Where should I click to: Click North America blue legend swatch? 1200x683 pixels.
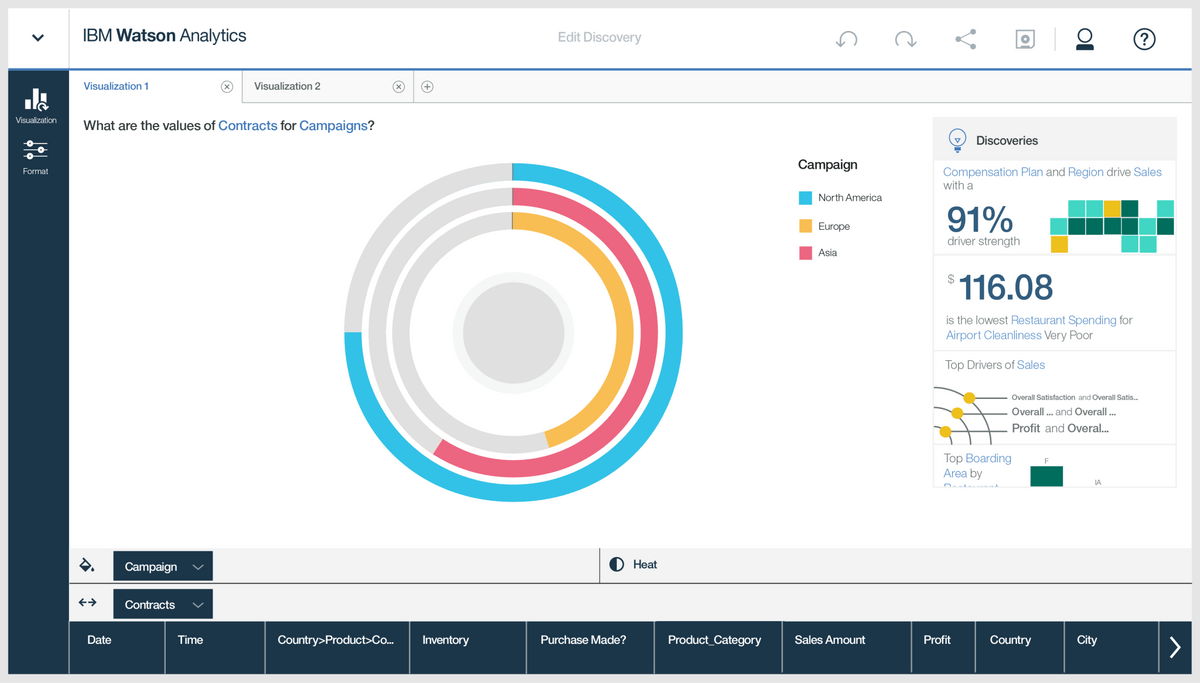click(805, 198)
